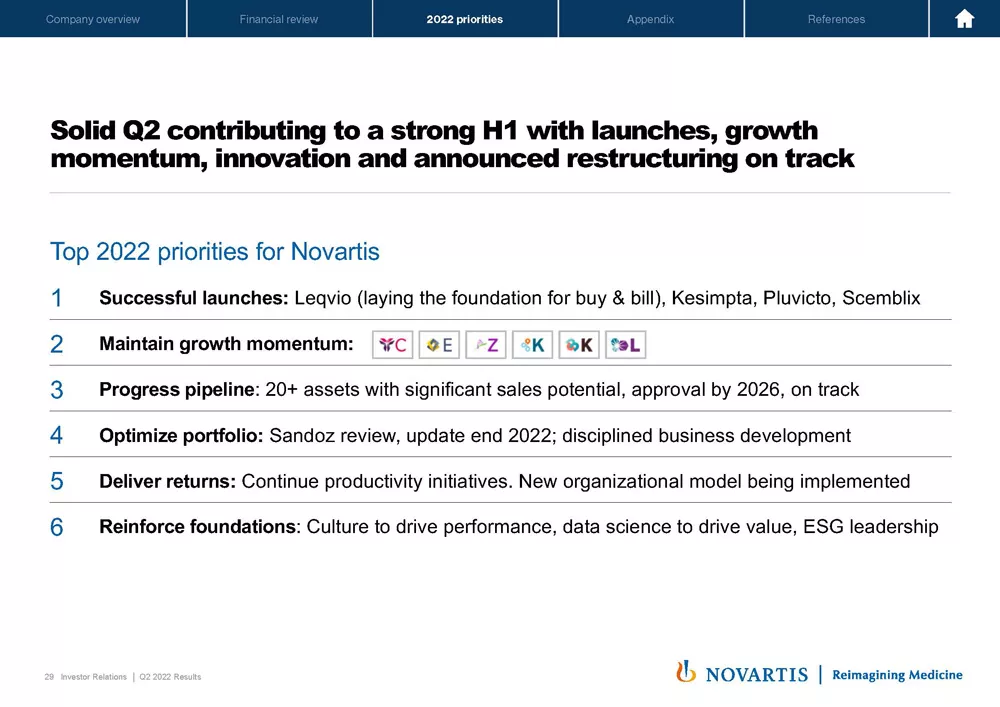Click 'Reimagining Medicine' tagline in footer

click(x=897, y=674)
